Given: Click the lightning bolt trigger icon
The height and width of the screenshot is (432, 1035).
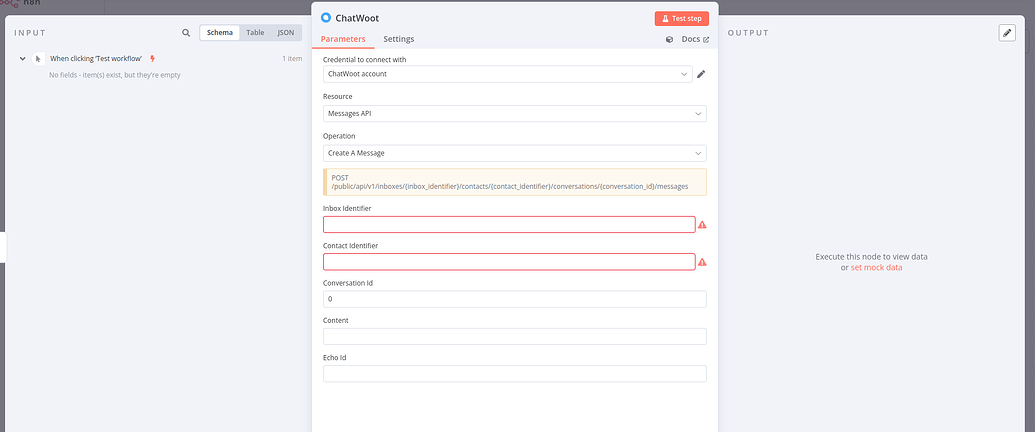Looking at the screenshot, I should point(152,58).
